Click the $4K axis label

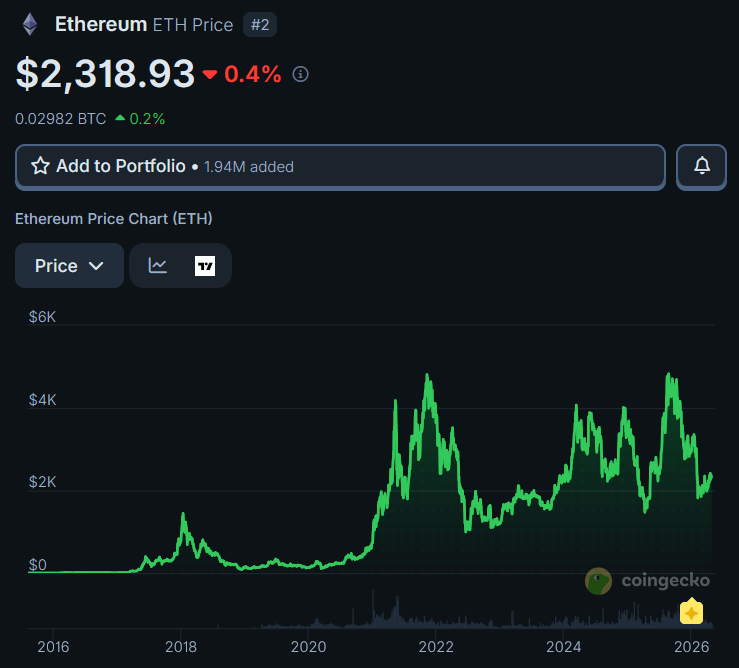tap(42, 400)
